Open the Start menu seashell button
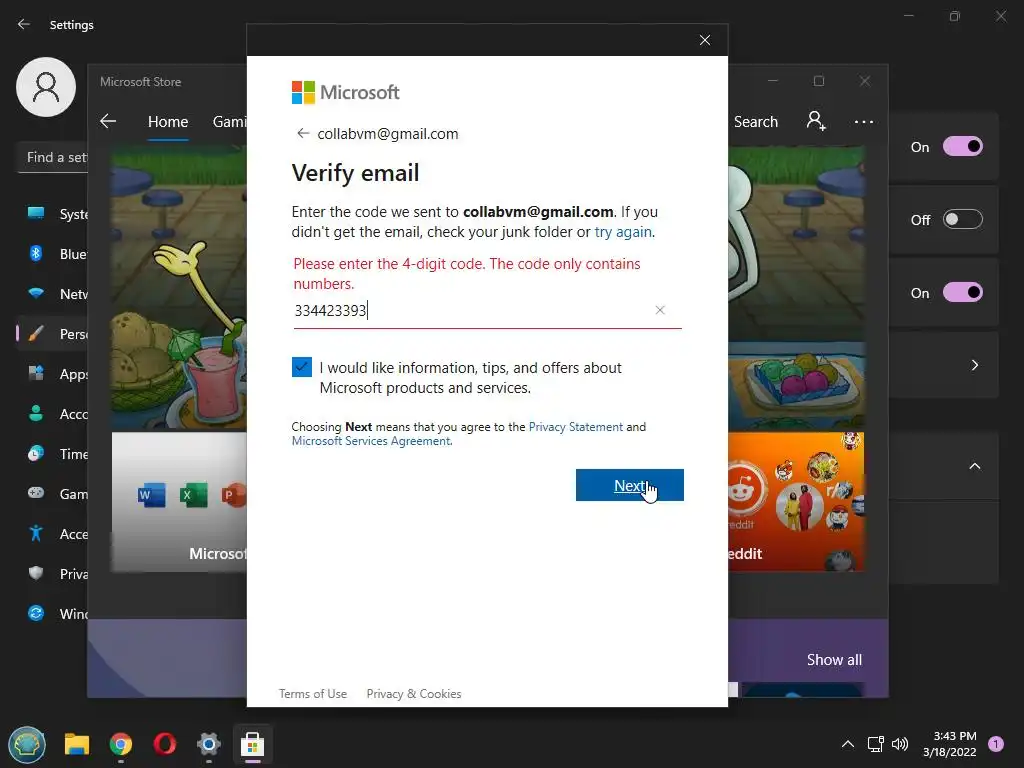Viewport: 1024px width, 768px height. point(27,744)
